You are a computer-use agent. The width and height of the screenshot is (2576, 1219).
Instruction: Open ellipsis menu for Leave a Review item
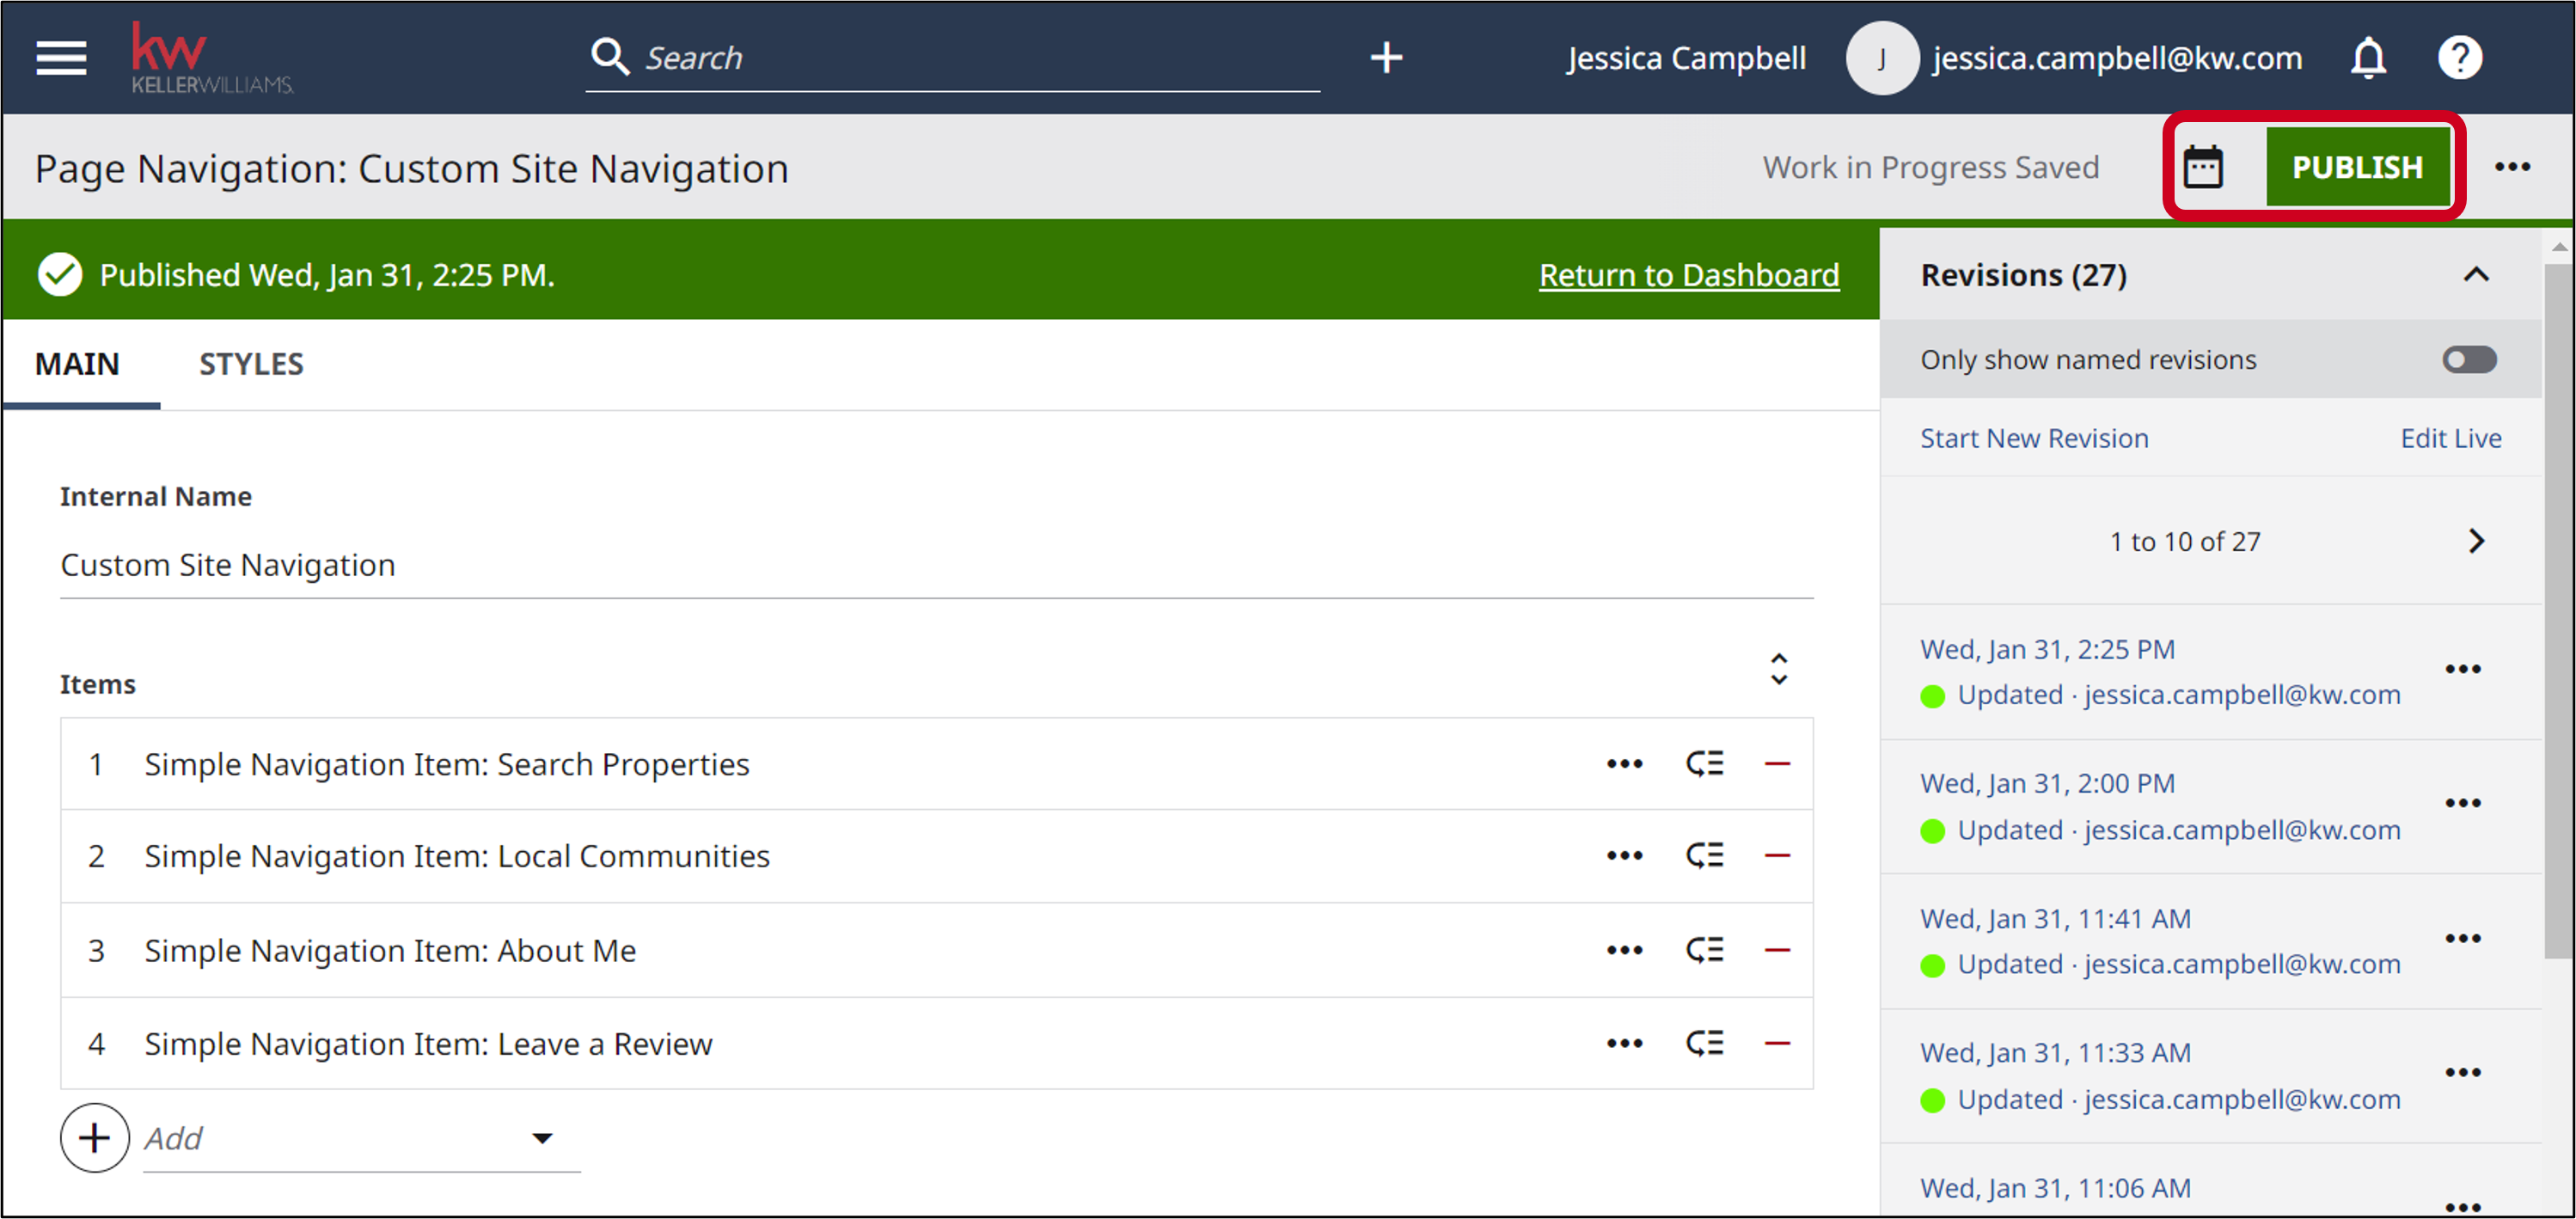point(1624,1044)
